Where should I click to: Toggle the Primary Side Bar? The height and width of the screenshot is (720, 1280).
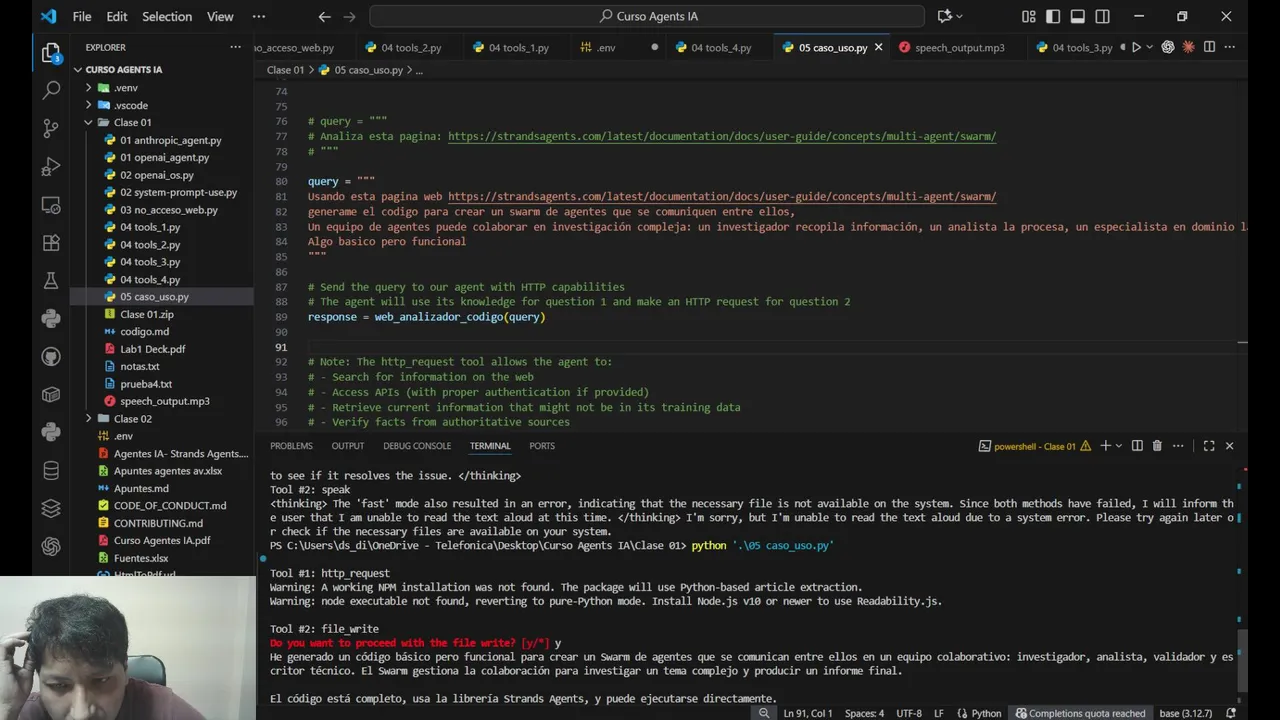click(x=1053, y=16)
